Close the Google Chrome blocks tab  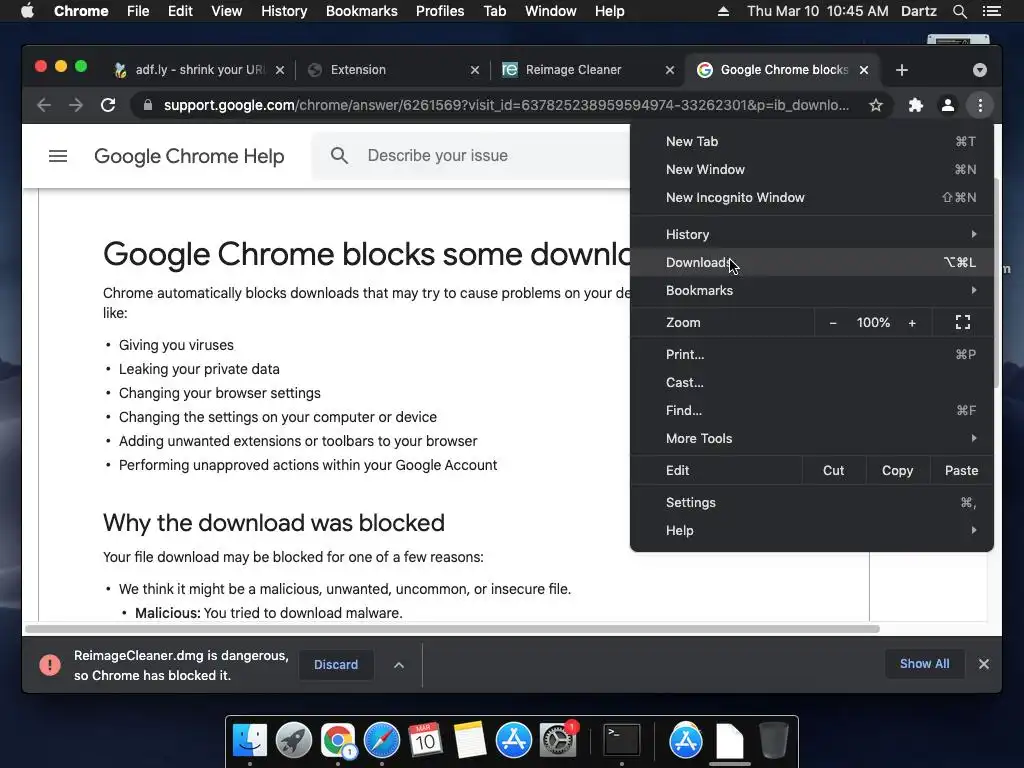[x=864, y=70]
